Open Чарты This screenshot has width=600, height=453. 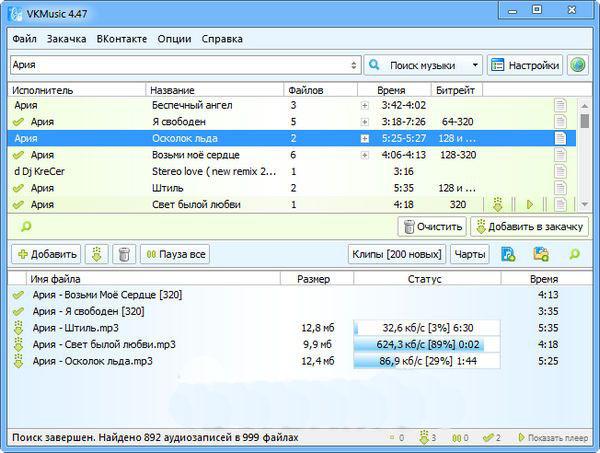pyautogui.click(x=470, y=254)
